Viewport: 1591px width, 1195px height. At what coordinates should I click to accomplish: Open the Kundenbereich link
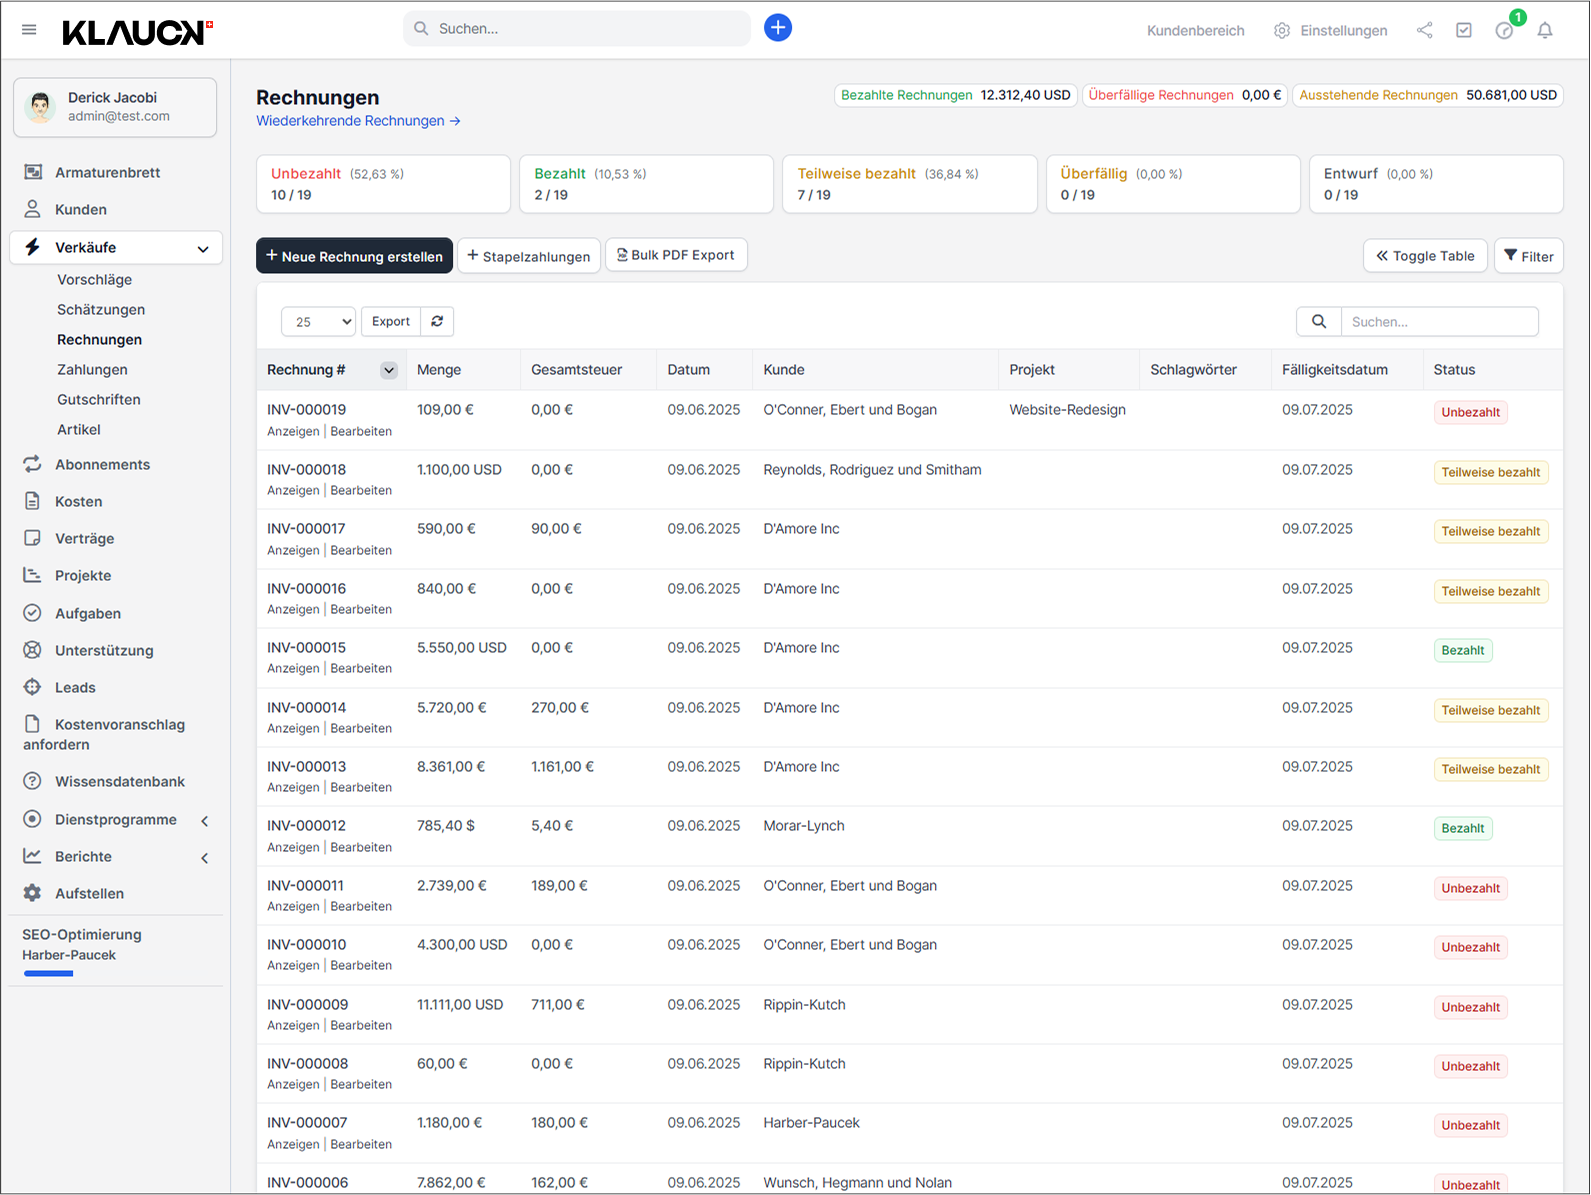pos(1195,31)
